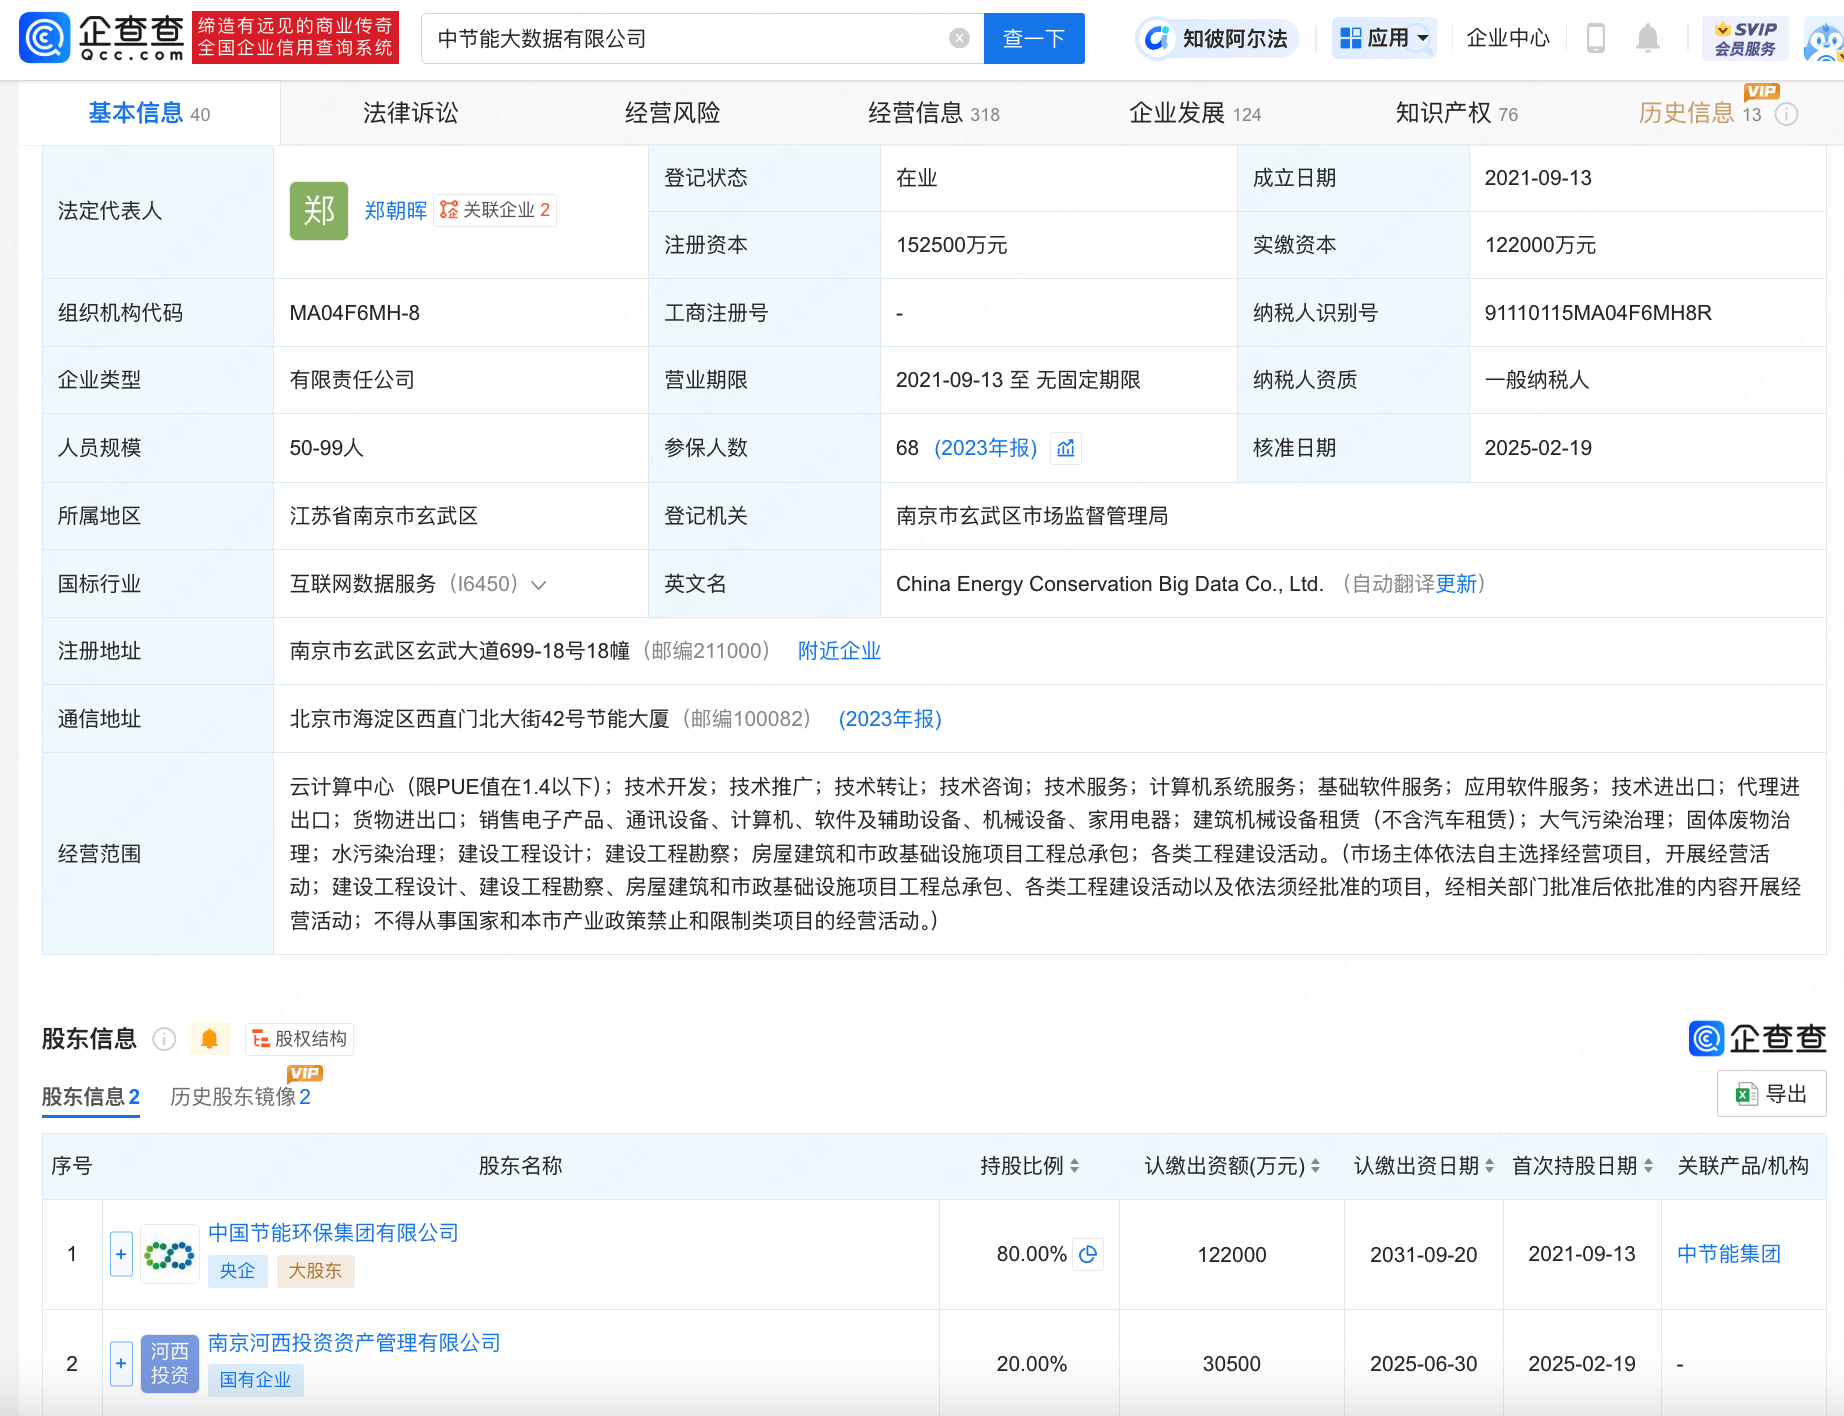Image resolution: width=1844 pixels, height=1416 pixels.
Task: Switch to the 法律诉讼 tab
Action: (x=410, y=113)
